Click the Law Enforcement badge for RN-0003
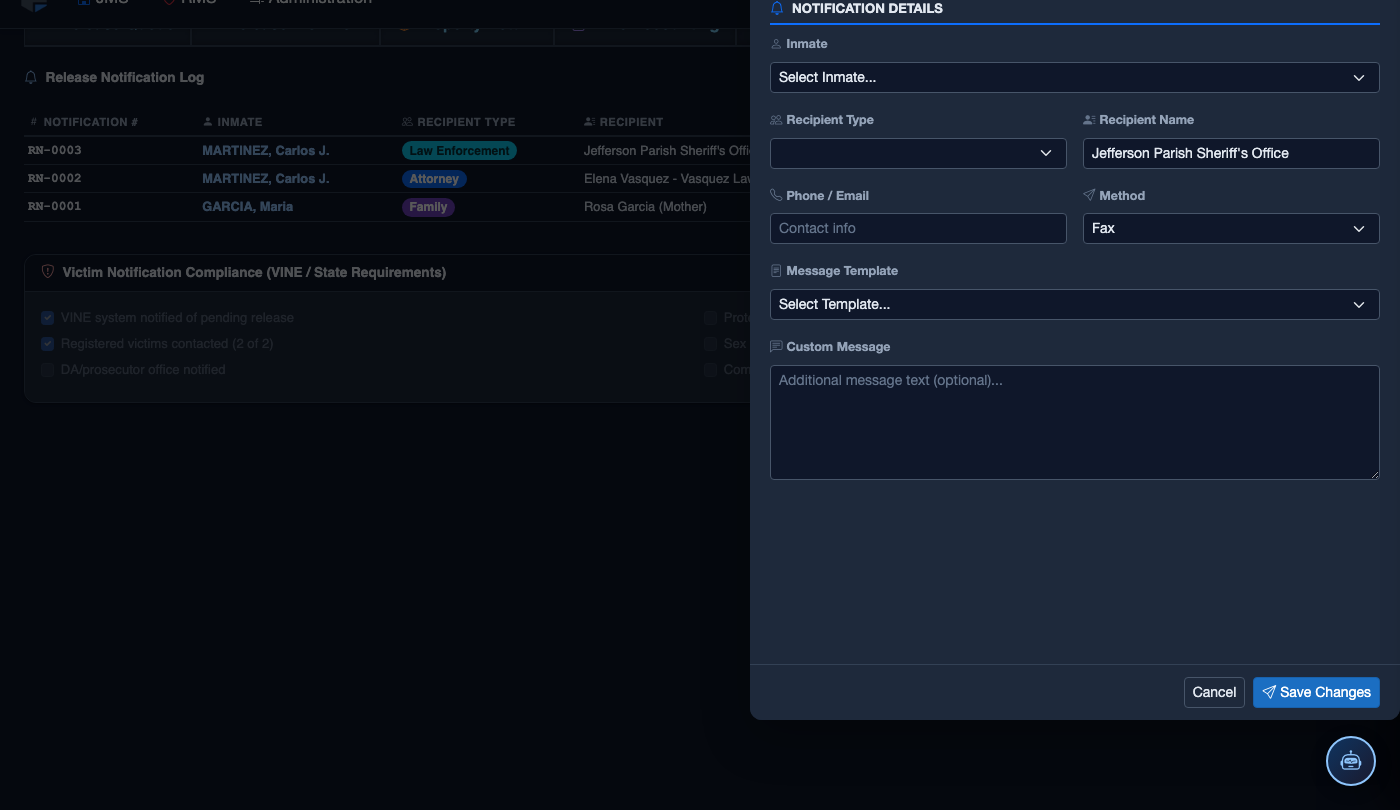 [459, 151]
